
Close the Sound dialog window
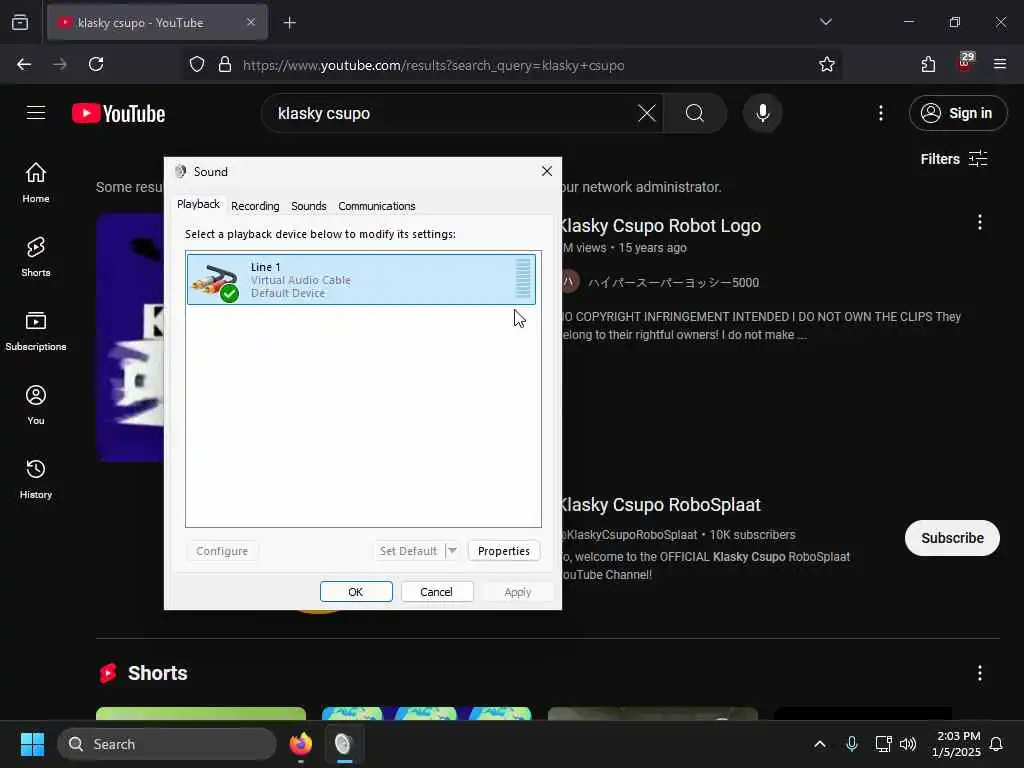click(x=547, y=171)
